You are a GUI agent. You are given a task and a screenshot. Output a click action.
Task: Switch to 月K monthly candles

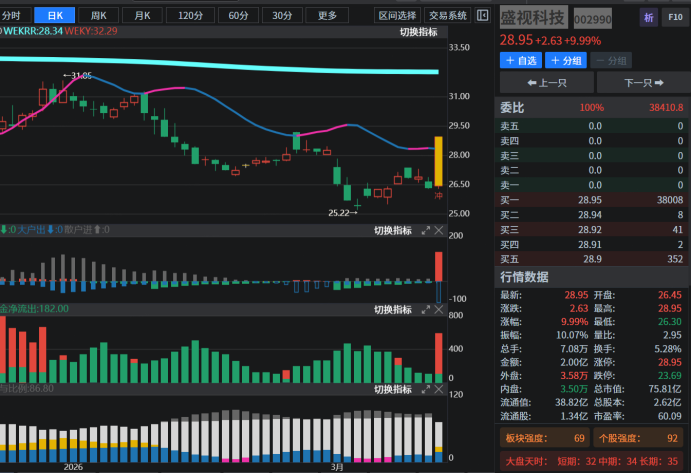coord(142,15)
